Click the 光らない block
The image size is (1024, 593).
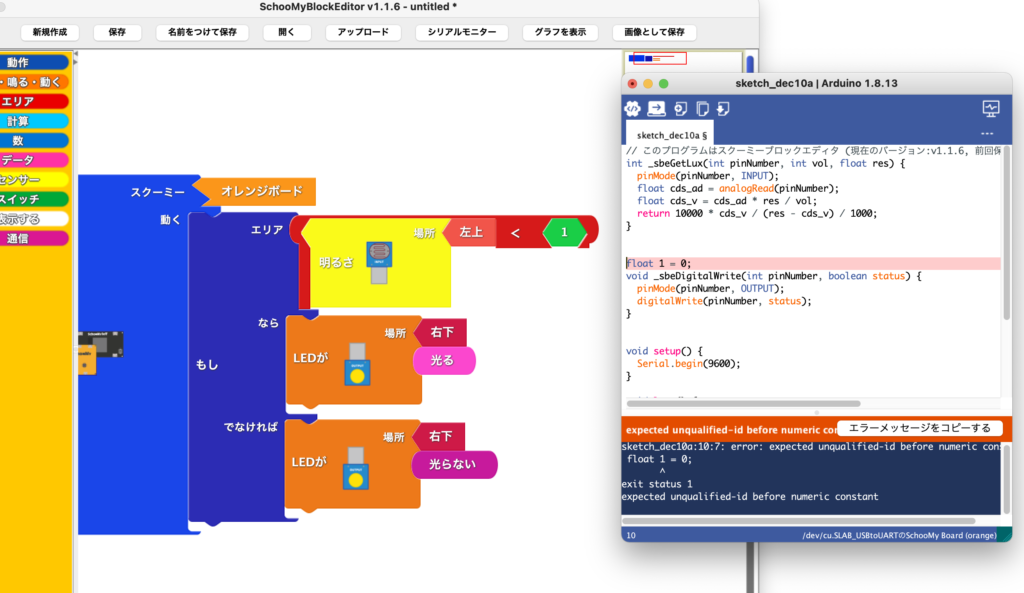tap(453, 464)
